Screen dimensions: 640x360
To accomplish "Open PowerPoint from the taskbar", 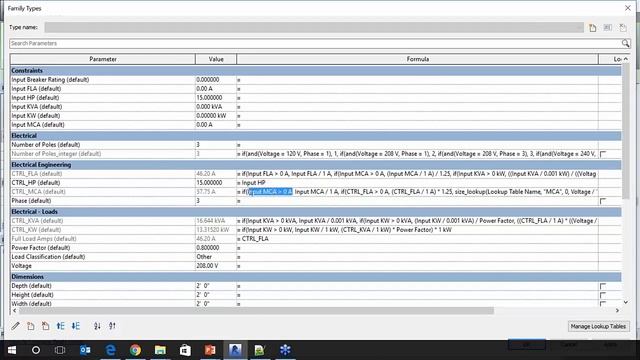I will click(x=210, y=350).
